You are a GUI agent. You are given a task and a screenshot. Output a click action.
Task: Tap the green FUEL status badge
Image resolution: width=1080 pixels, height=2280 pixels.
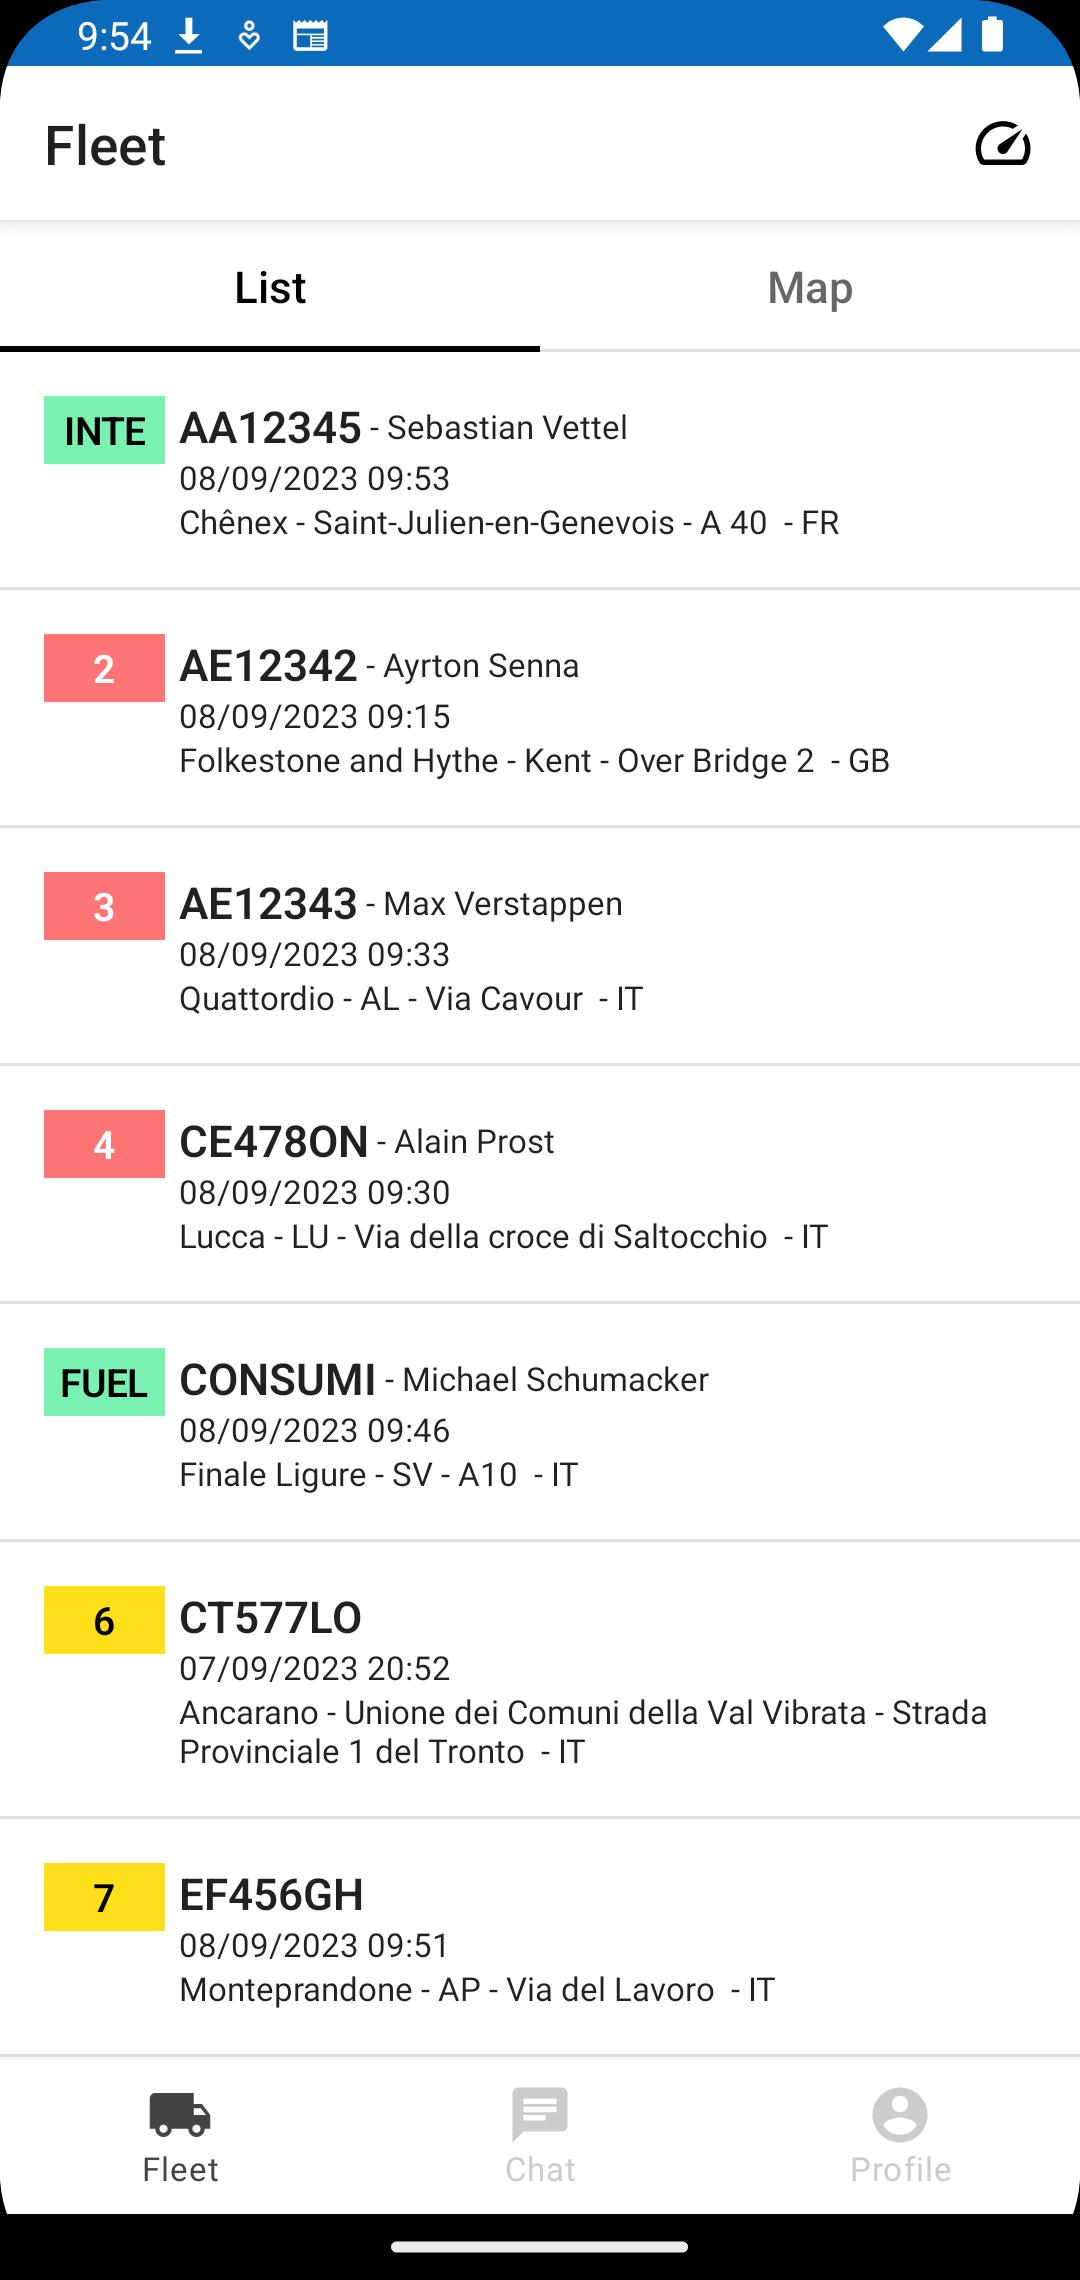coord(104,1382)
